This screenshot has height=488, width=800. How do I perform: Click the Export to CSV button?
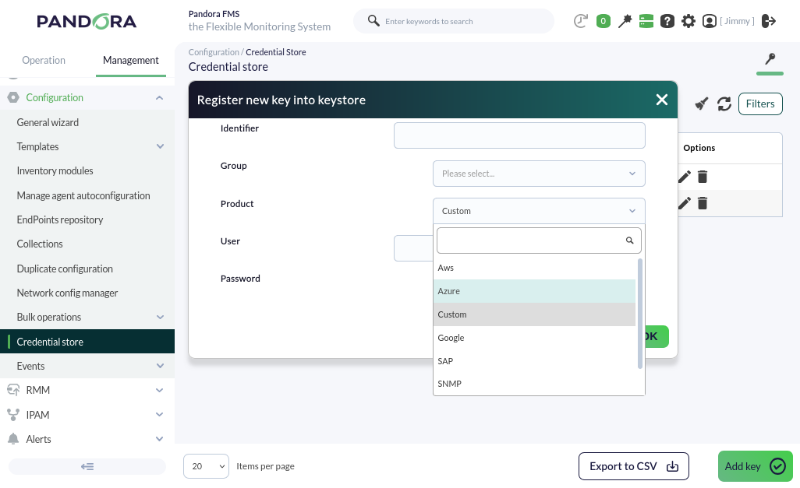tap(634, 466)
